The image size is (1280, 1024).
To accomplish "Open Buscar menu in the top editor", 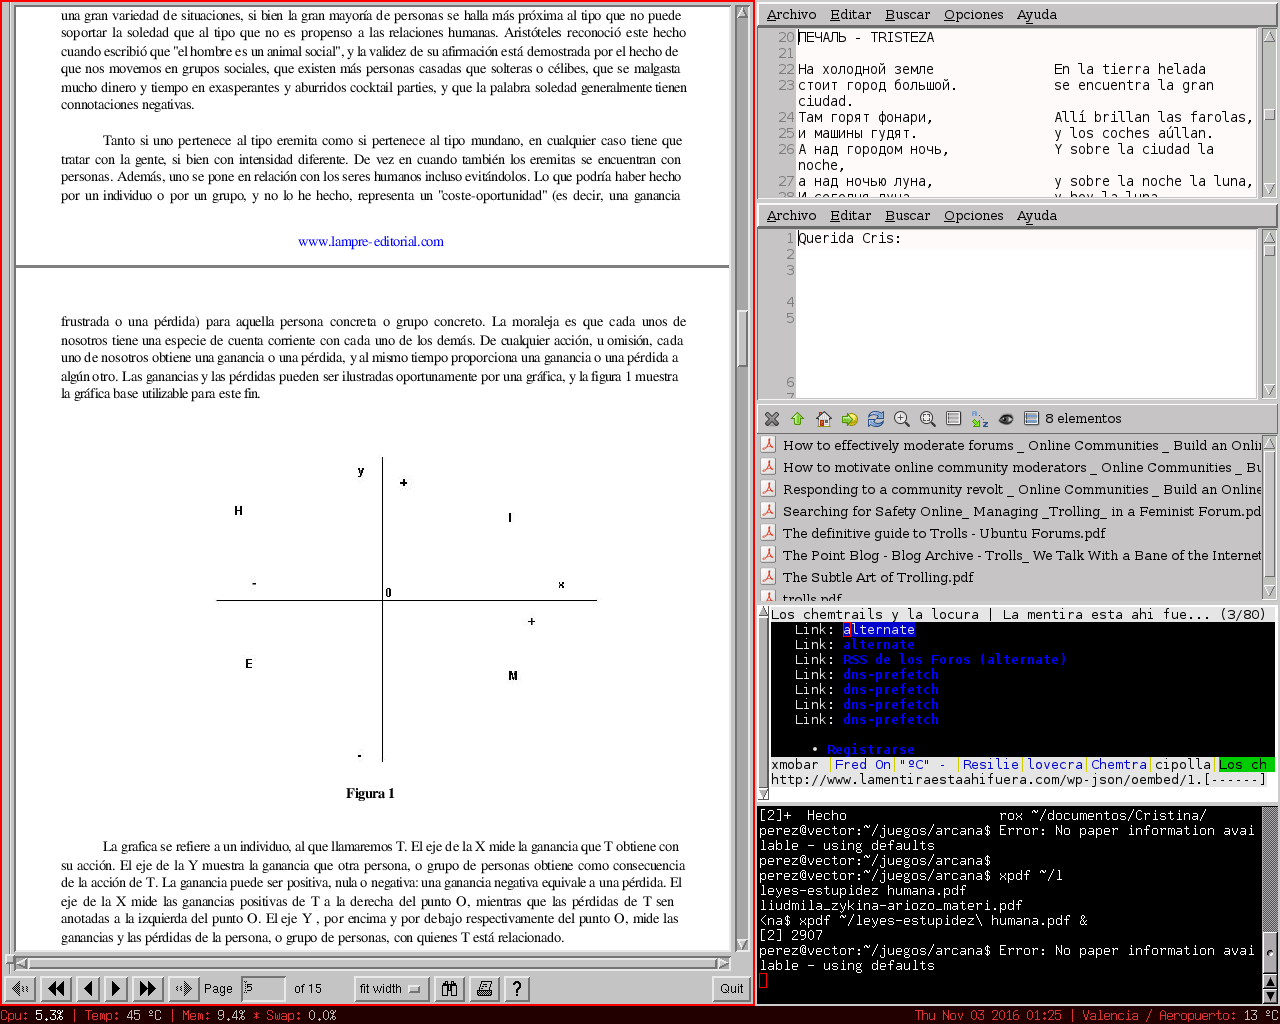I will [907, 15].
